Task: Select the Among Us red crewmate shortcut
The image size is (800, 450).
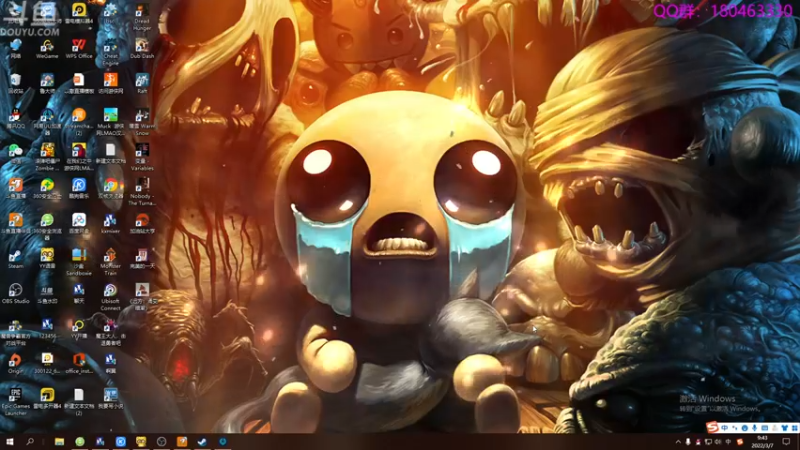Action: [79, 157]
